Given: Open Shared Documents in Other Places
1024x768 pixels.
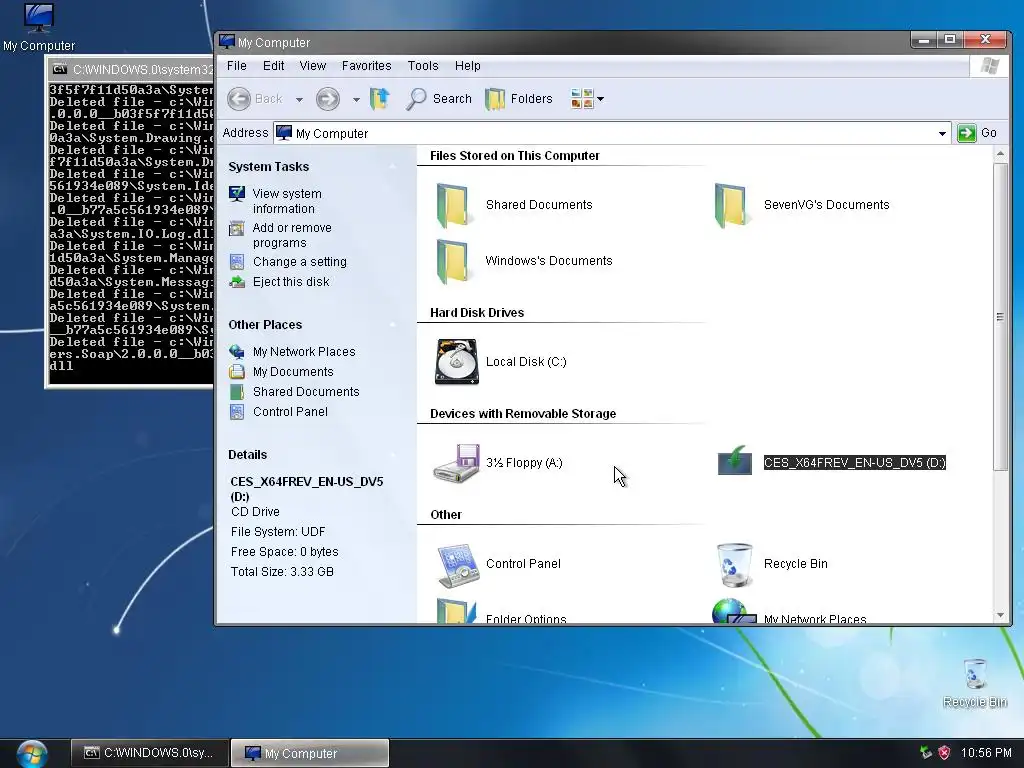Looking at the screenshot, I should [x=306, y=392].
